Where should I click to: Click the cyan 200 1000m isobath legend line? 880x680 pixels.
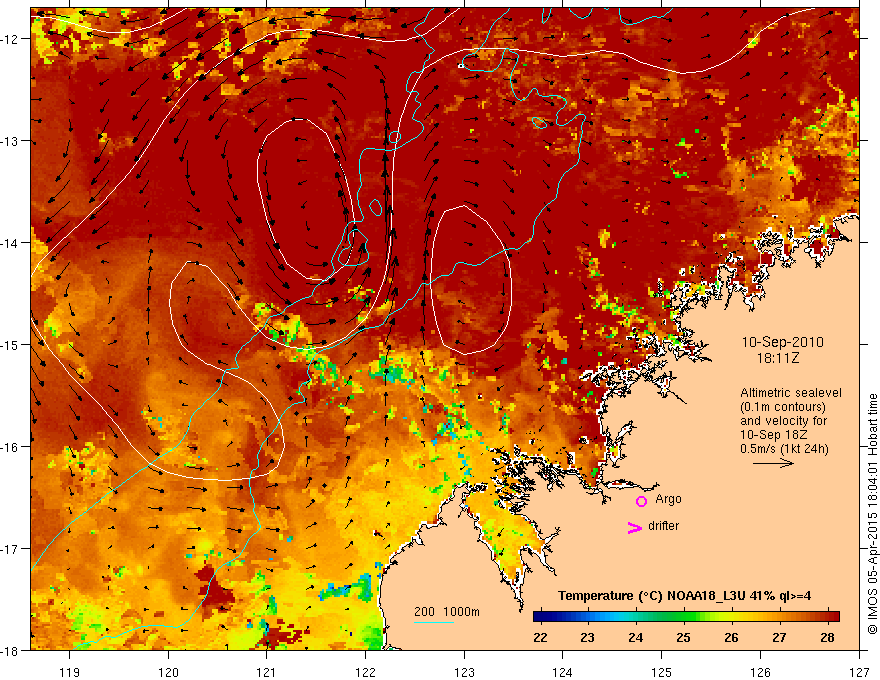(434, 622)
